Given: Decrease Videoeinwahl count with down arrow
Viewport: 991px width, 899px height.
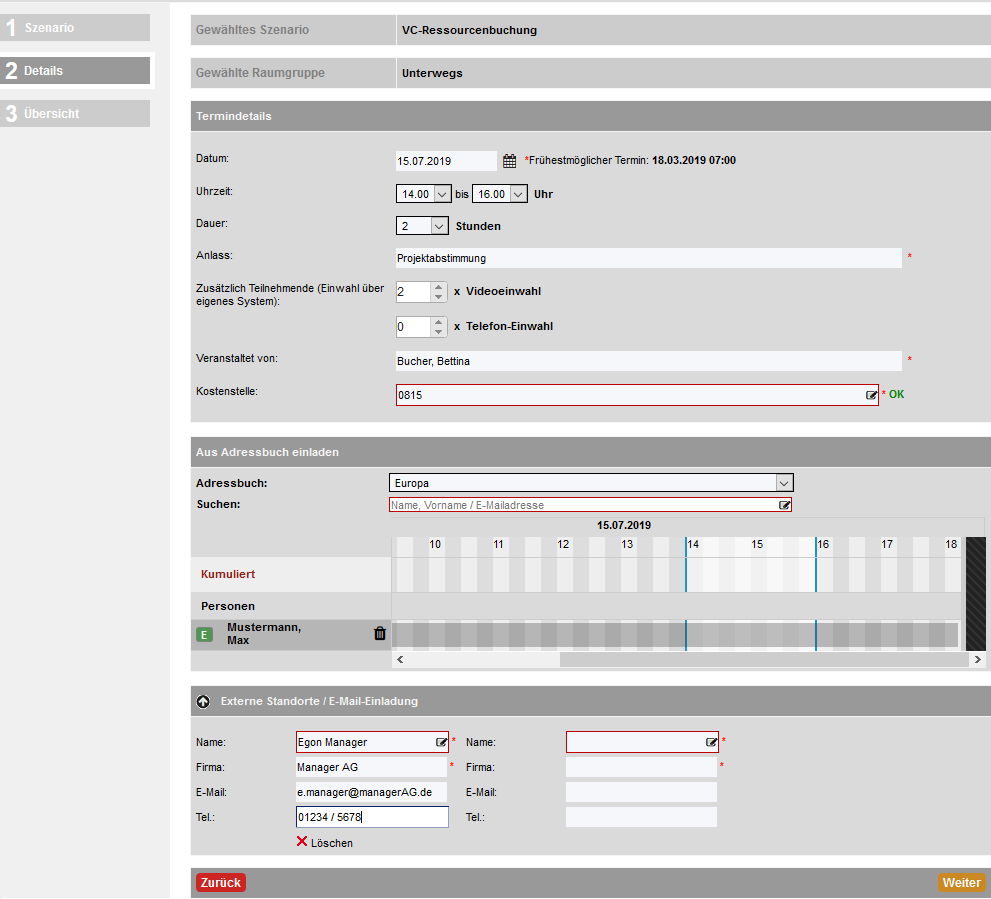Looking at the screenshot, I should (x=439, y=297).
